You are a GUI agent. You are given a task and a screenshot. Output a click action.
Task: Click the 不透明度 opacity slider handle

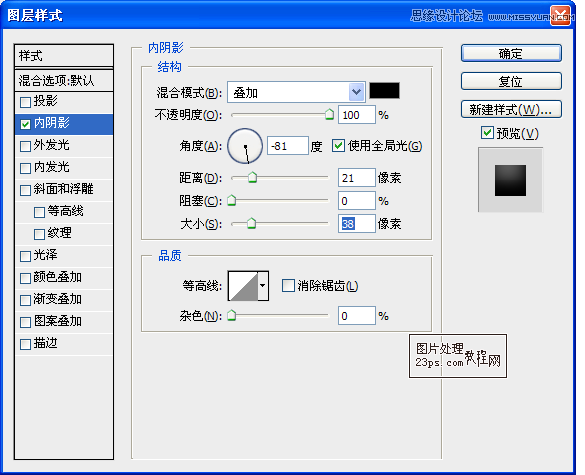(329, 115)
